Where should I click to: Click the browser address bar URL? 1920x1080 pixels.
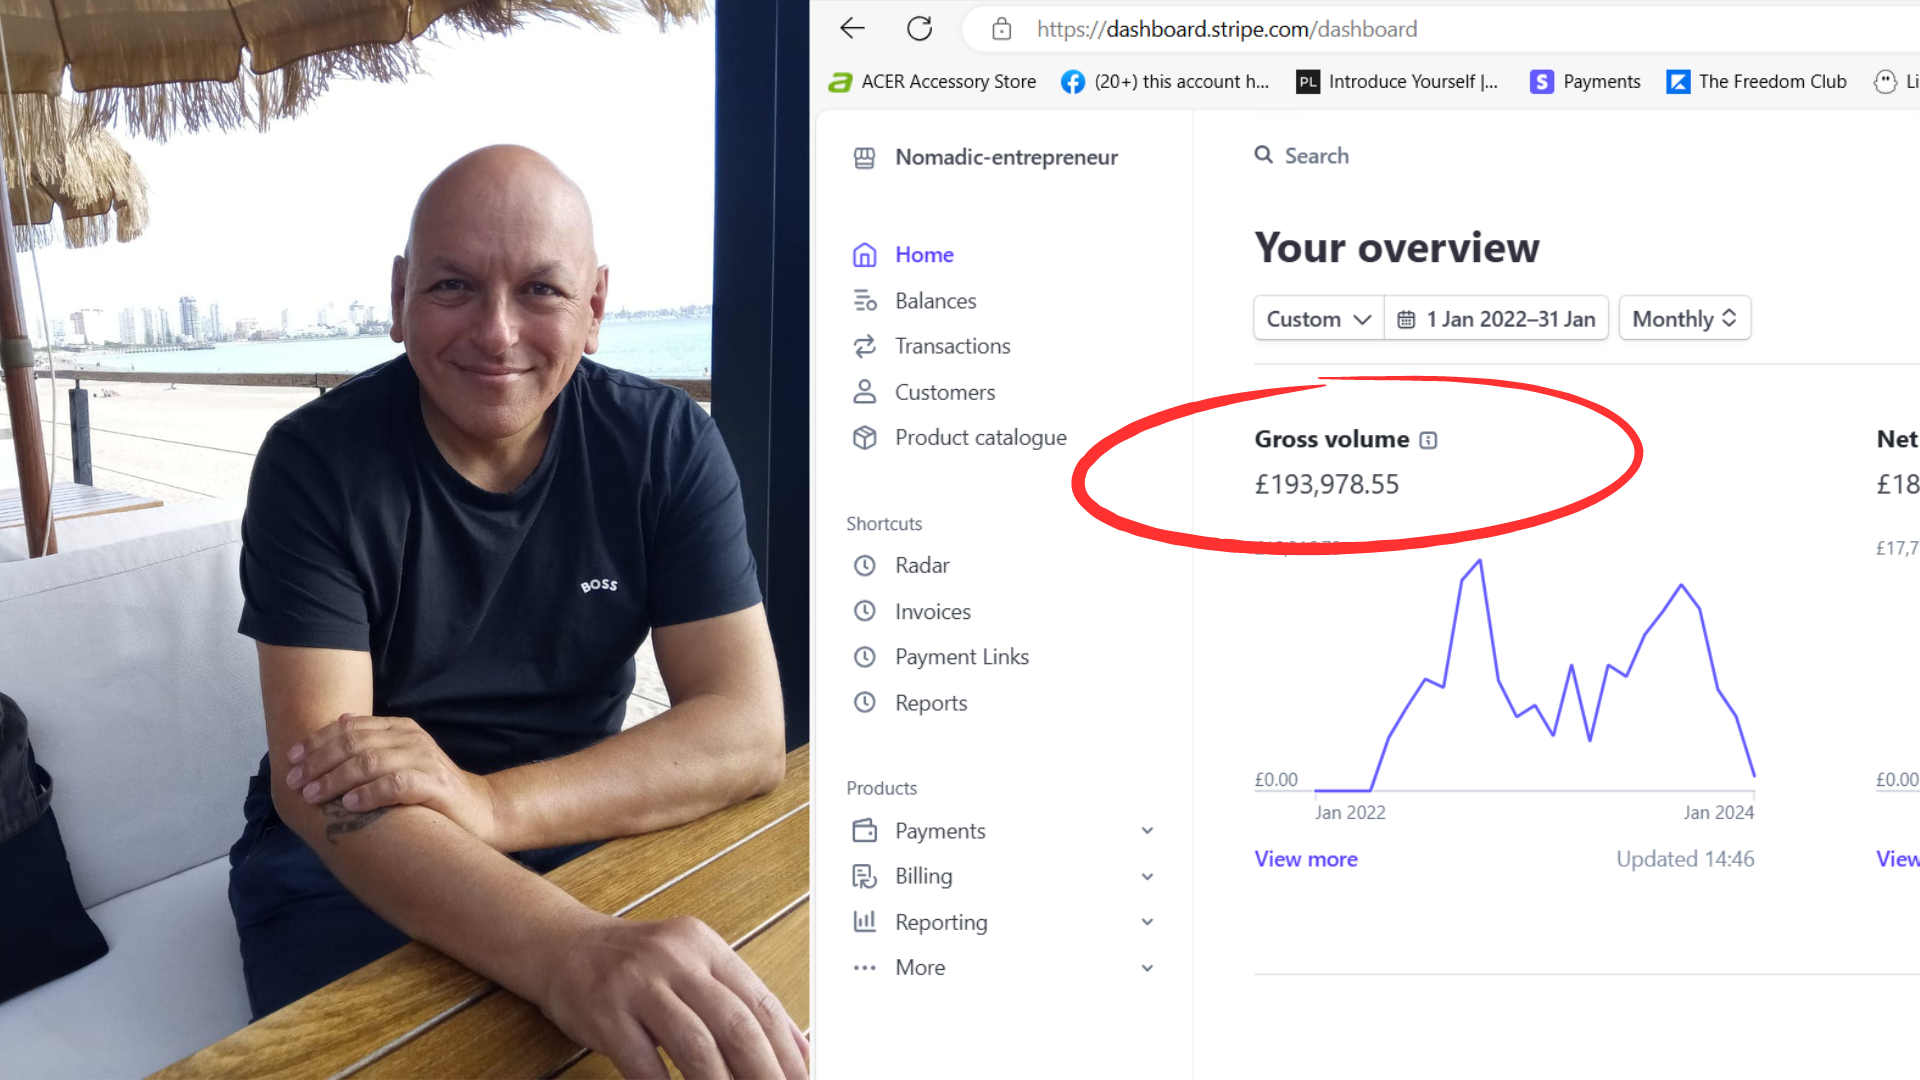point(1226,30)
